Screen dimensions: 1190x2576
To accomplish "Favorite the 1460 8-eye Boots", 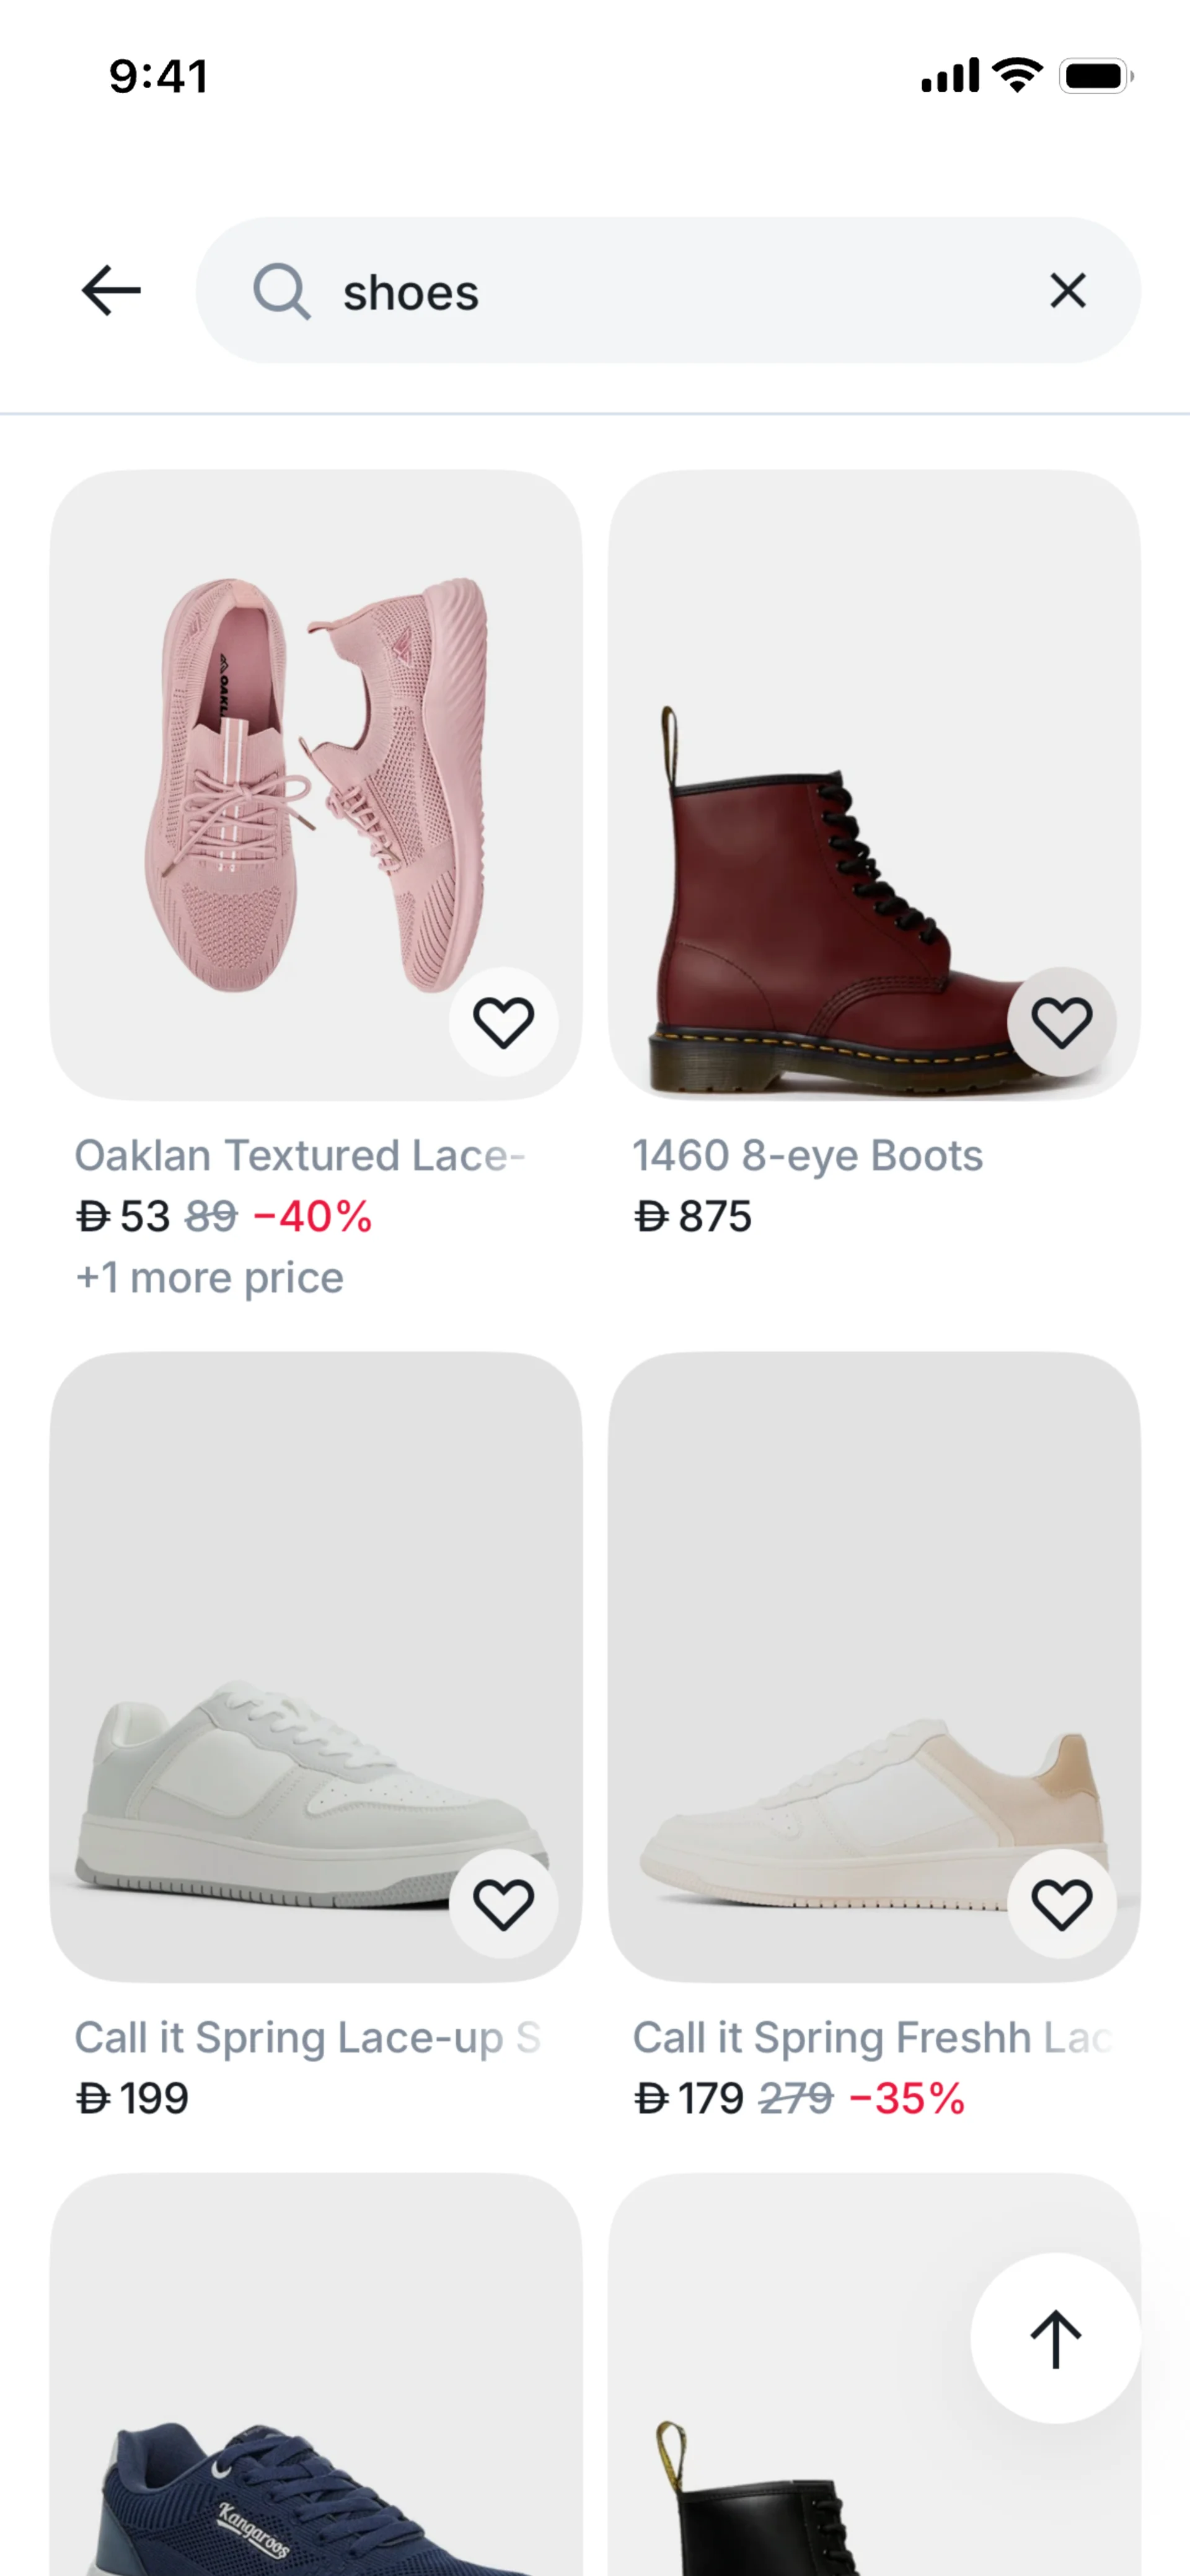I will (x=1061, y=1021).
